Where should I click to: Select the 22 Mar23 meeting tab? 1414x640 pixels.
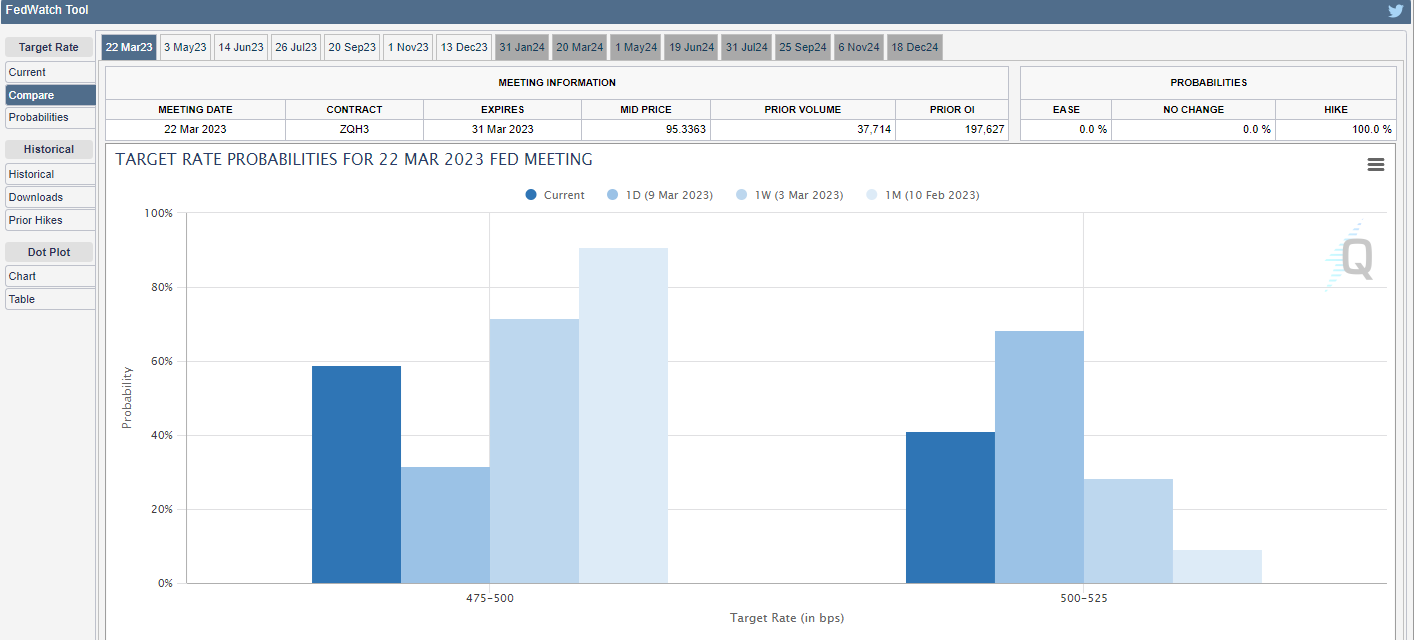click(x=129, y=47)
